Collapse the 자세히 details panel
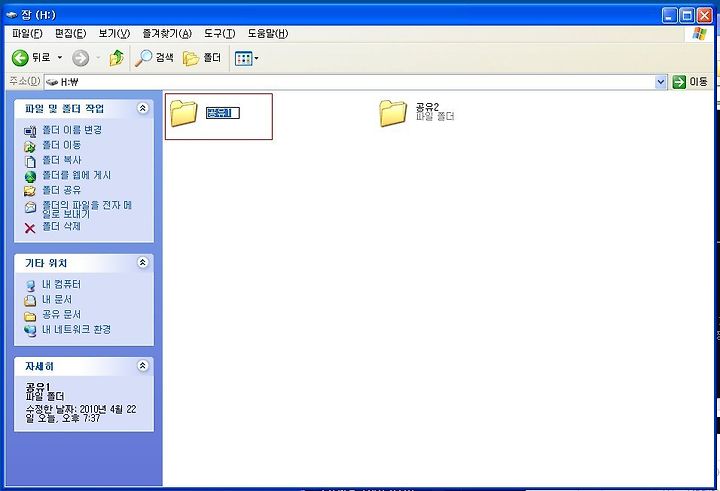The image size is (720, 491). tap(143, 366)
